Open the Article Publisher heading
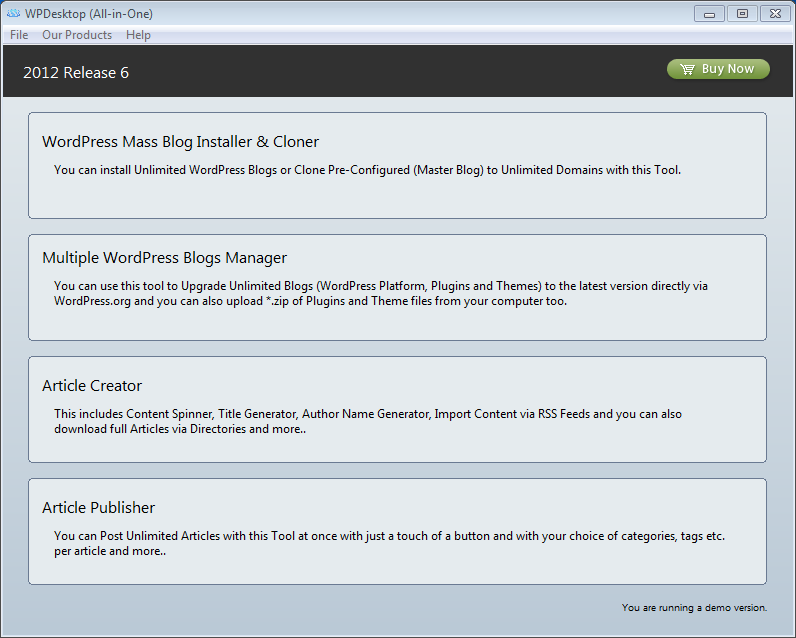This screenshot has width=796, height=638. [98, 508]
